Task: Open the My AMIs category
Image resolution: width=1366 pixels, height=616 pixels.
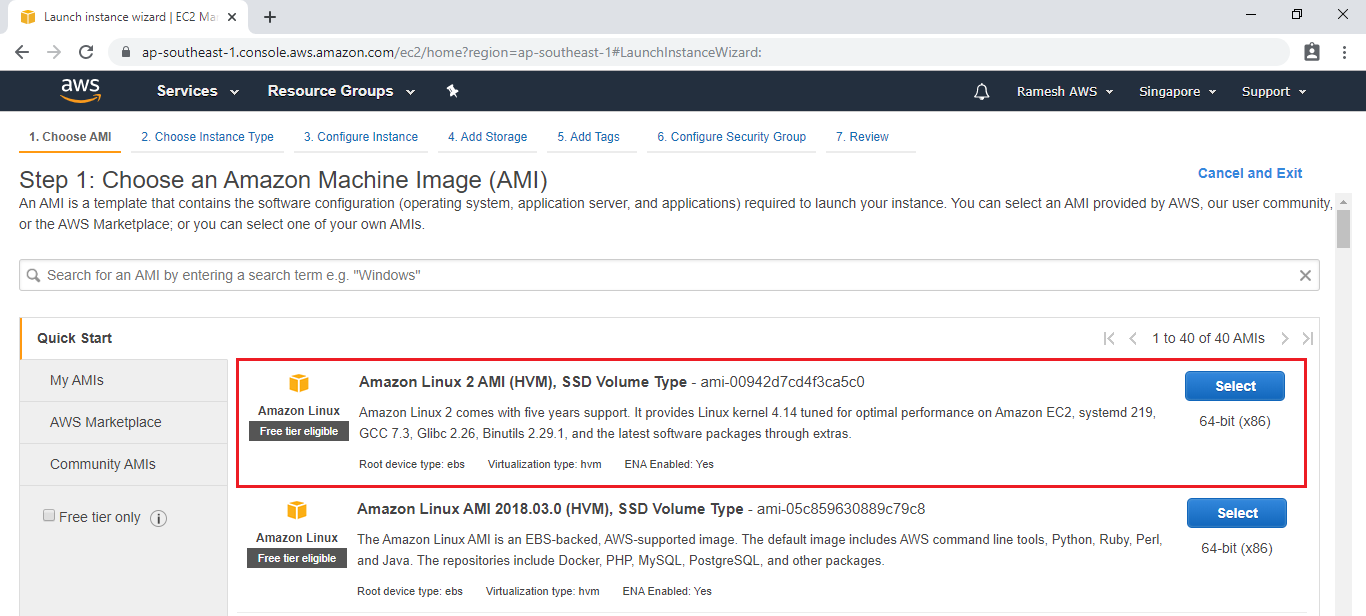Action: pos(124,380)
